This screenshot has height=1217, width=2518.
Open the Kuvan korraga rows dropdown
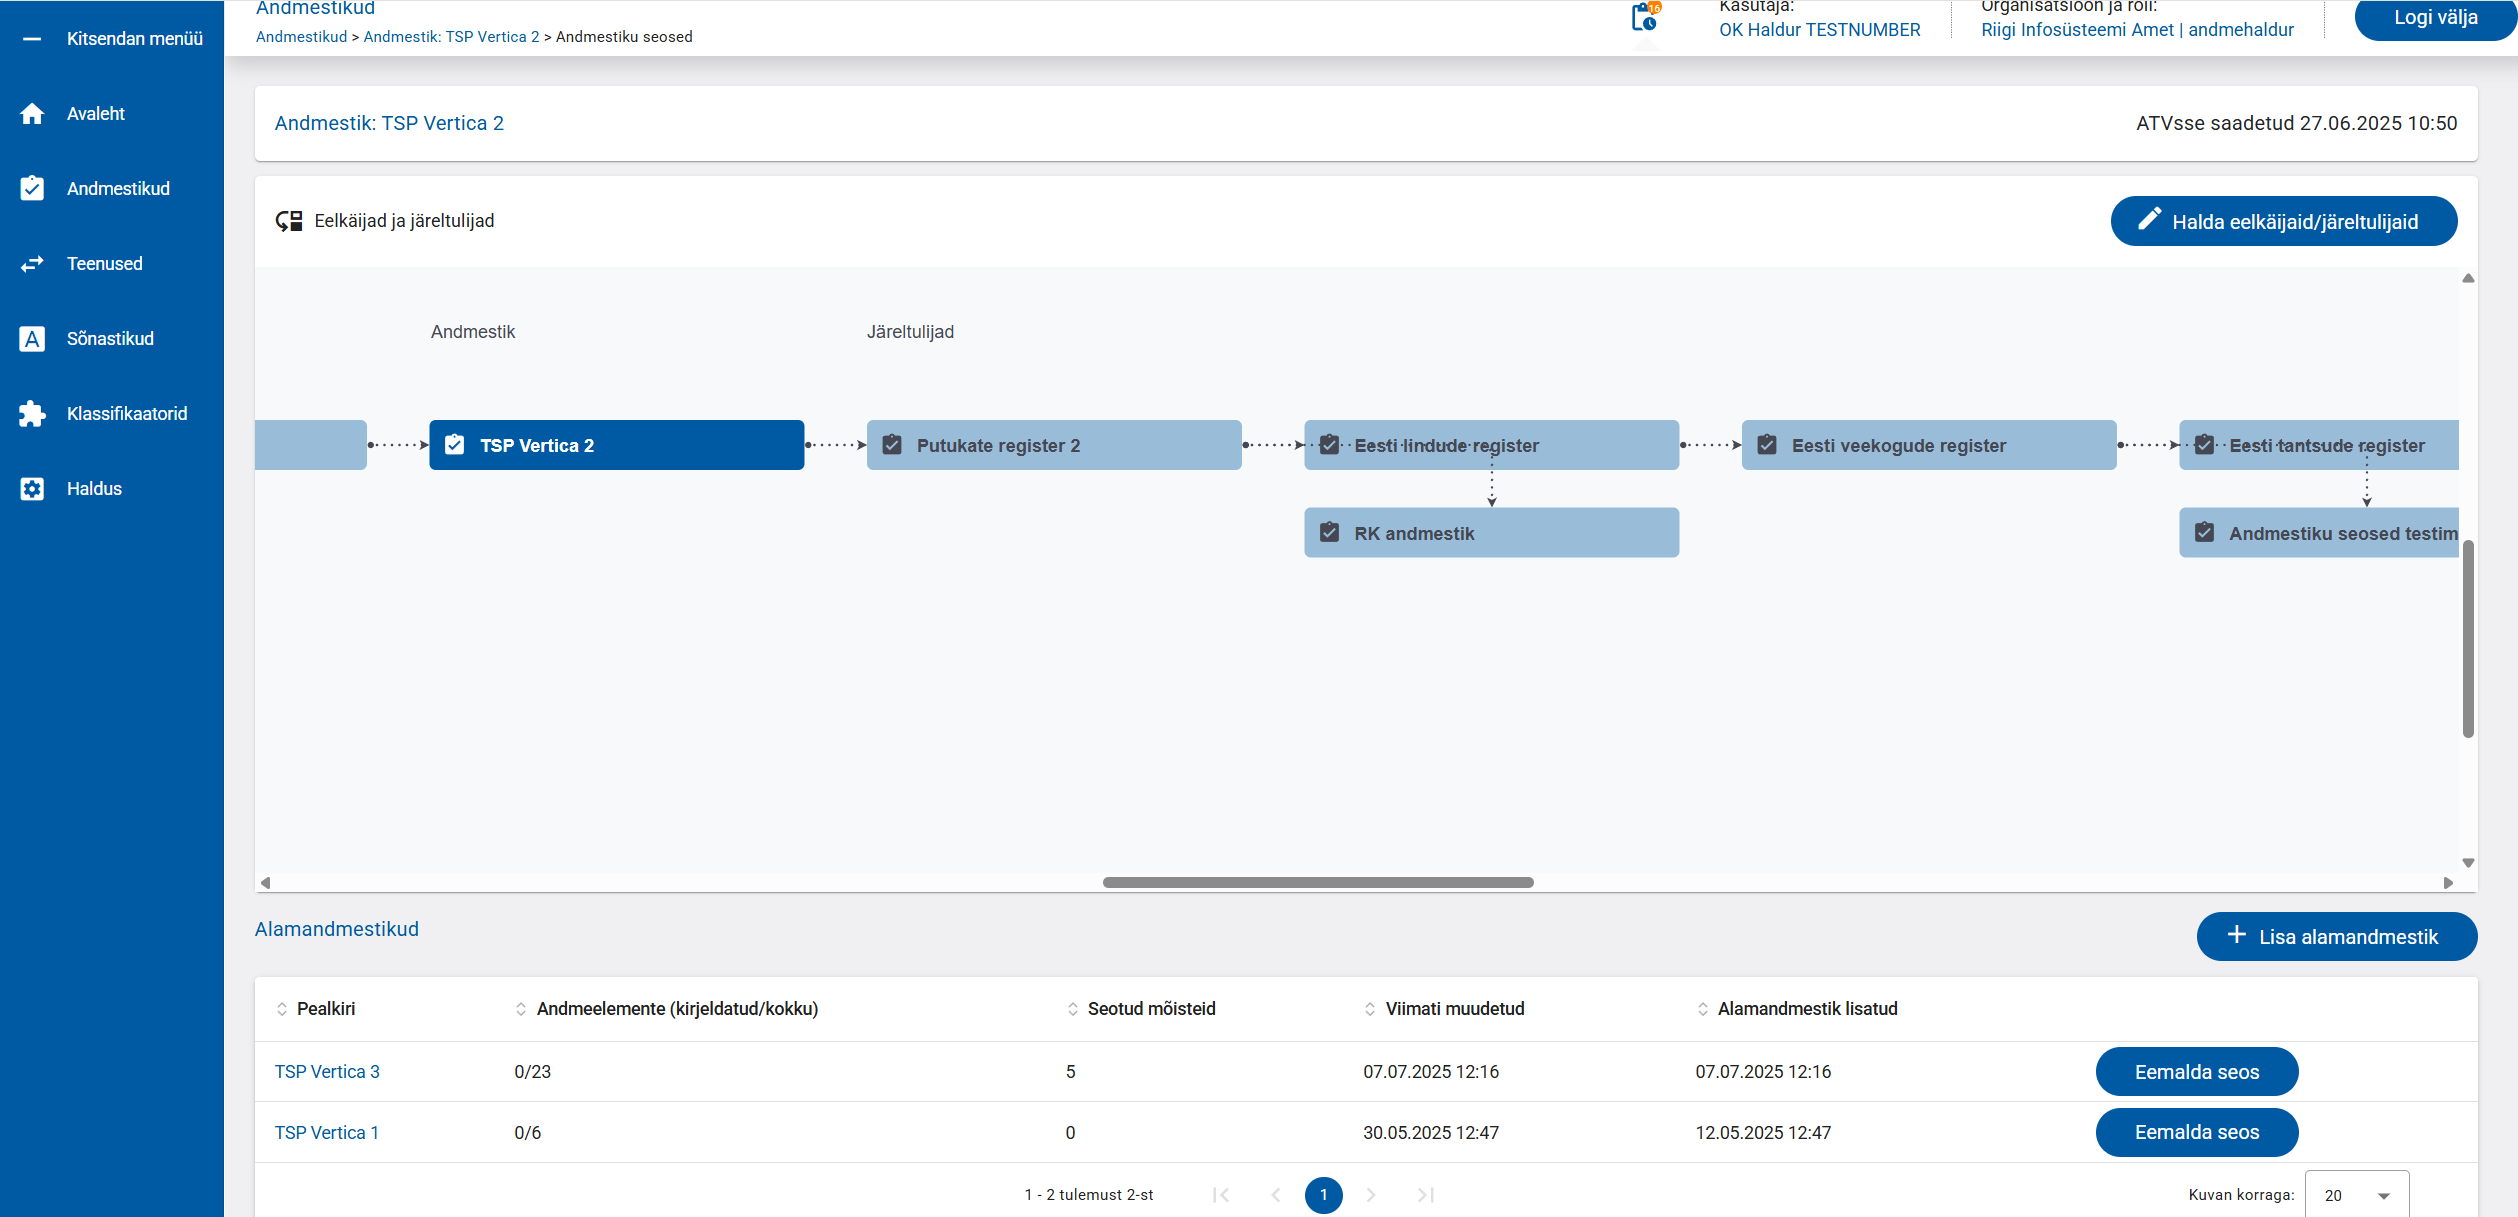tap(2357, 1195)
